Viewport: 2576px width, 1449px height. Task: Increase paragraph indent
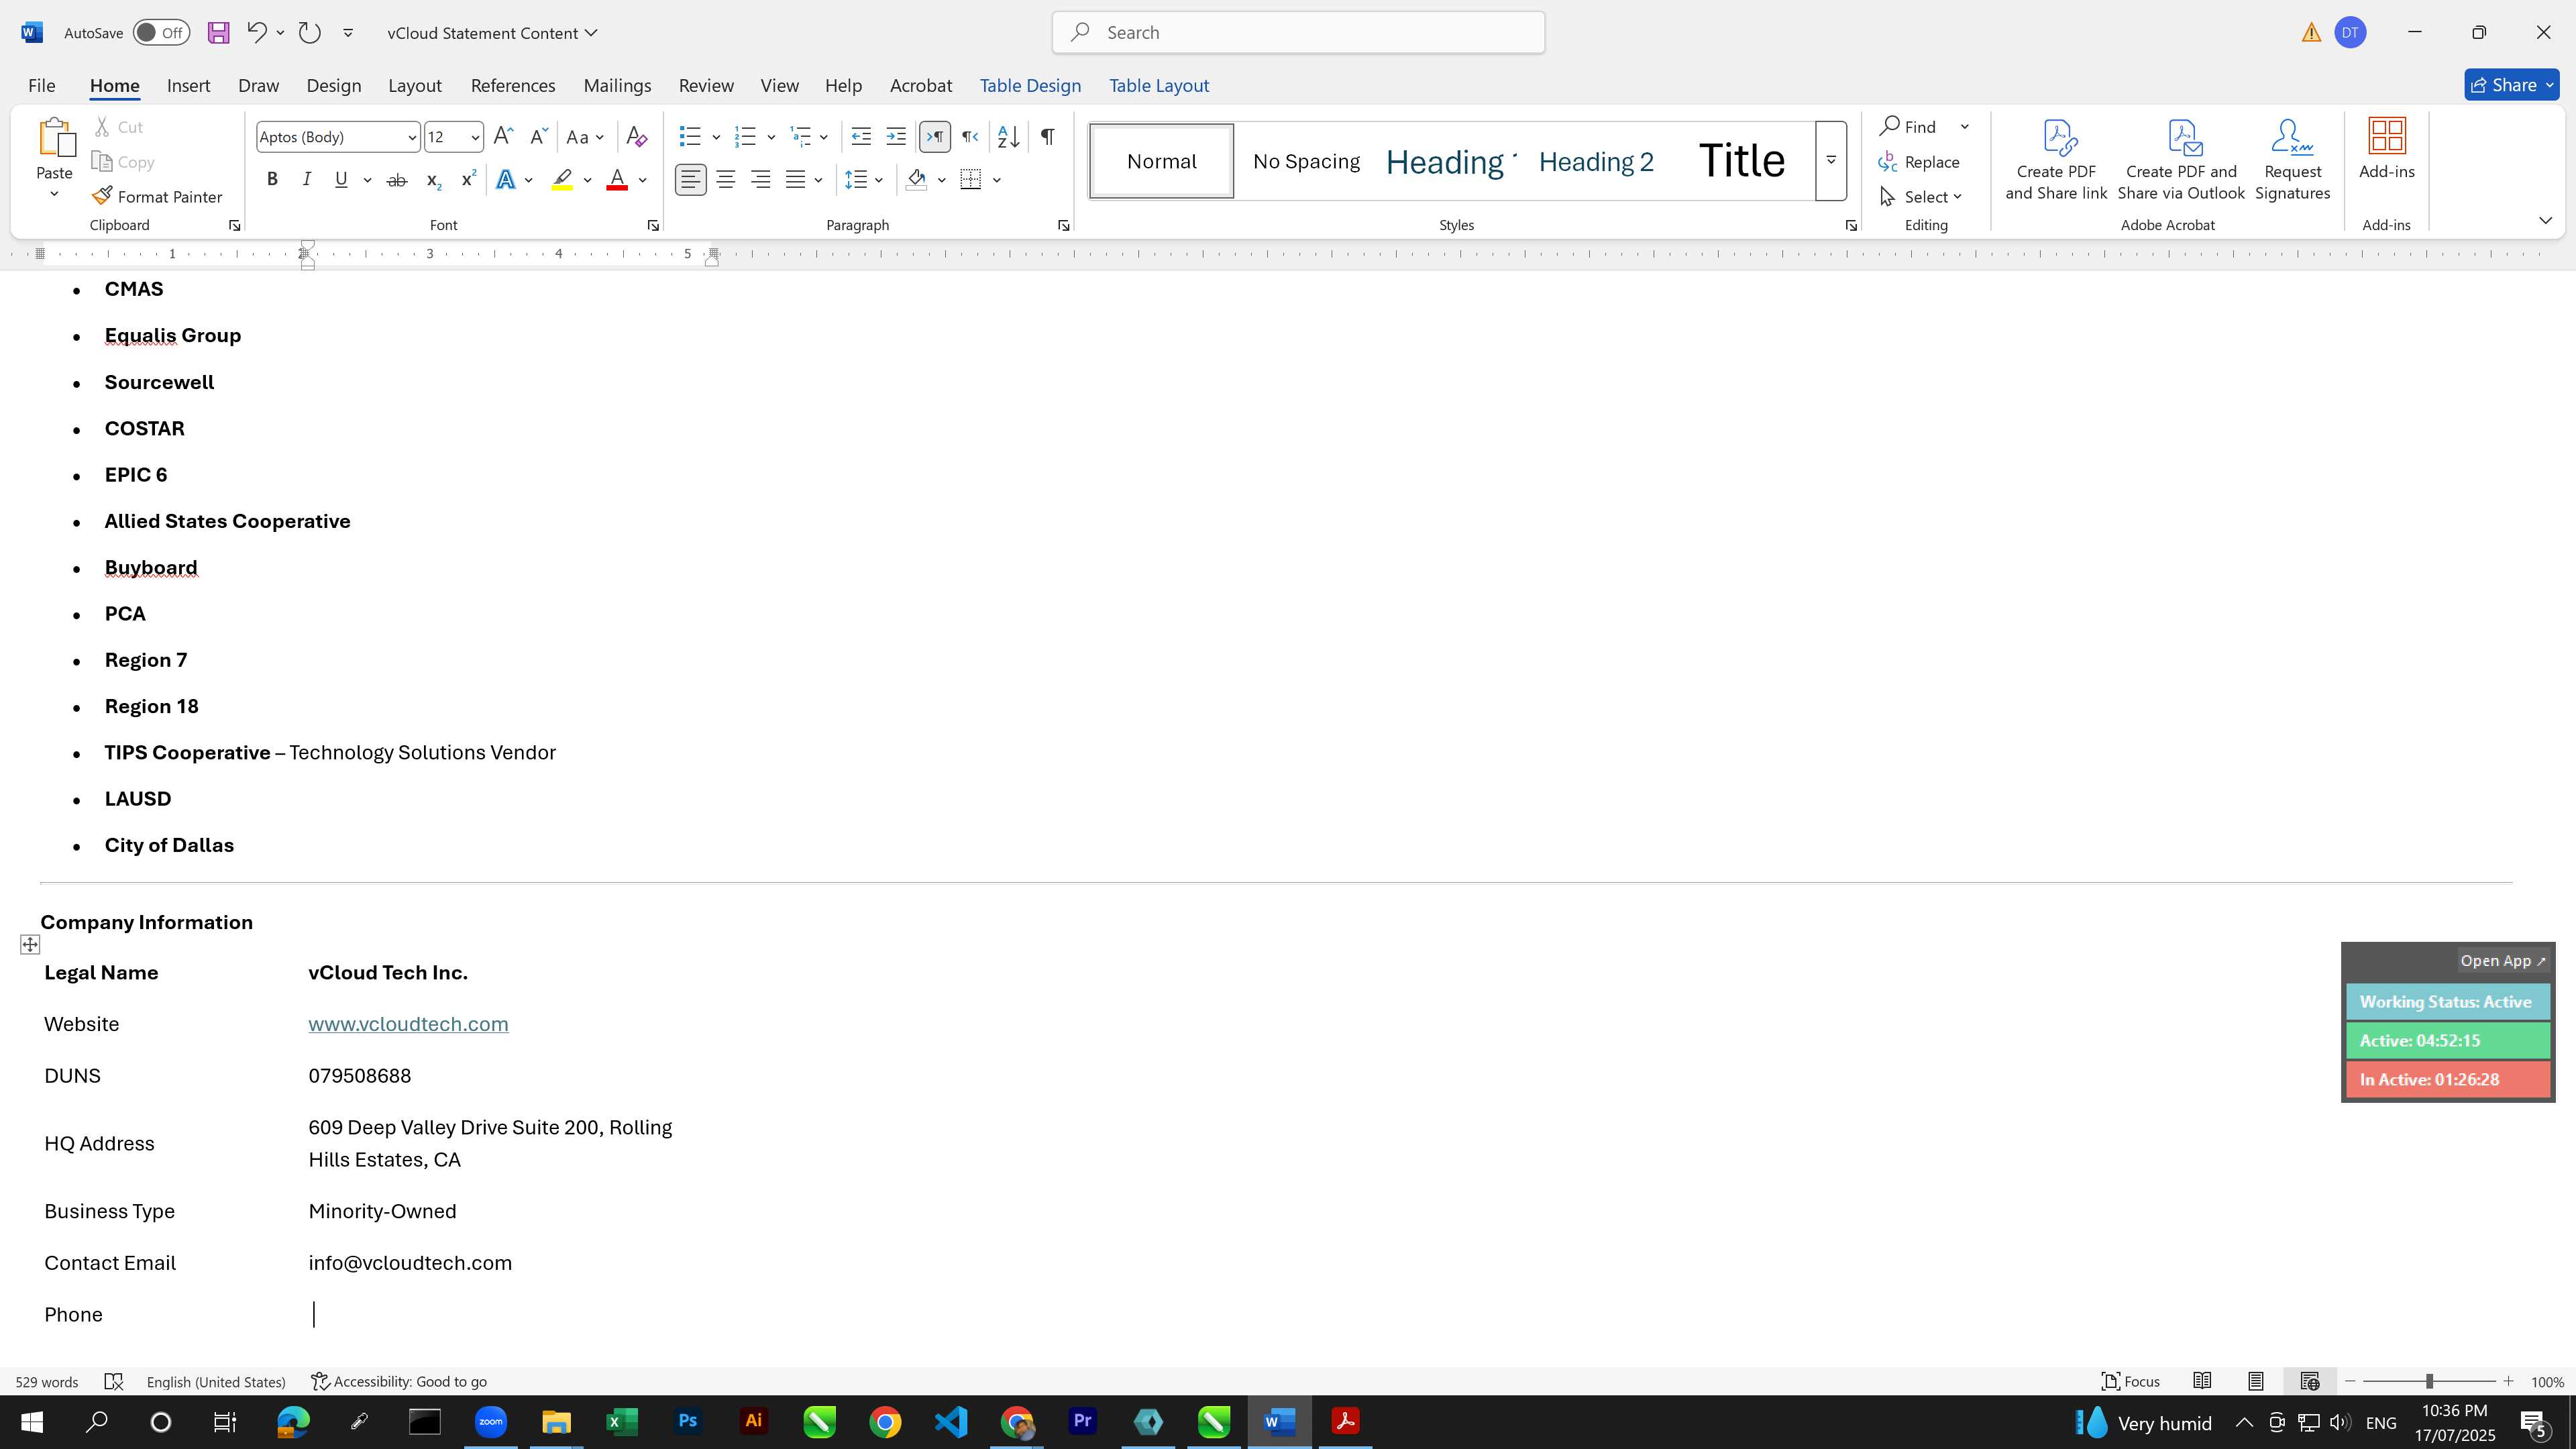896,137
